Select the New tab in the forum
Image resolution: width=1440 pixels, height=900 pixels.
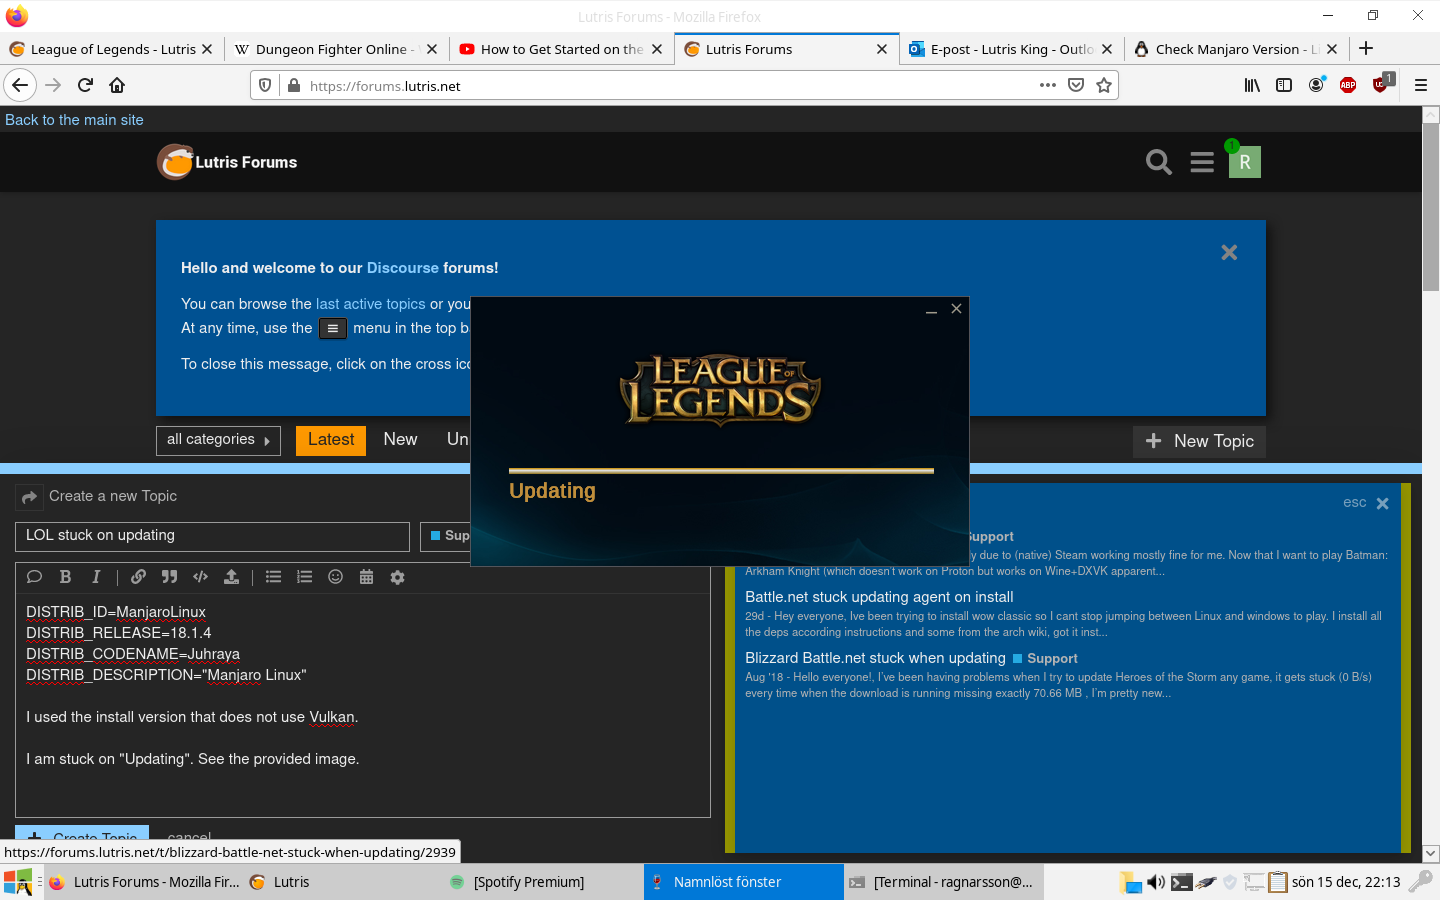pos(400,440)
